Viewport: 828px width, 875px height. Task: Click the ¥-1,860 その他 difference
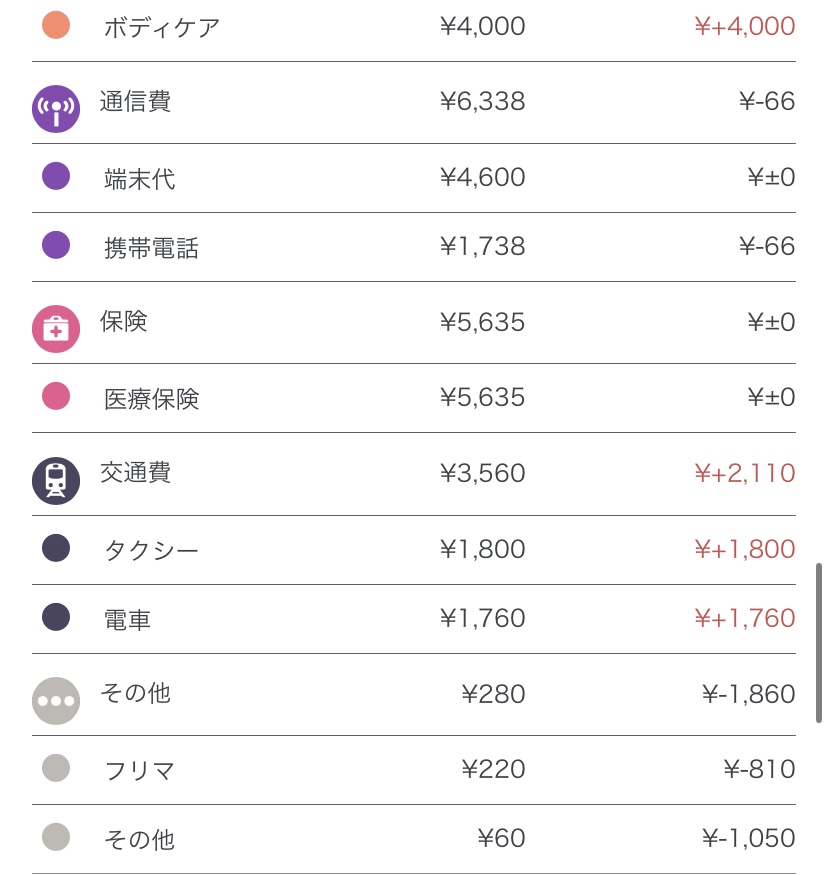click(748, 694)
